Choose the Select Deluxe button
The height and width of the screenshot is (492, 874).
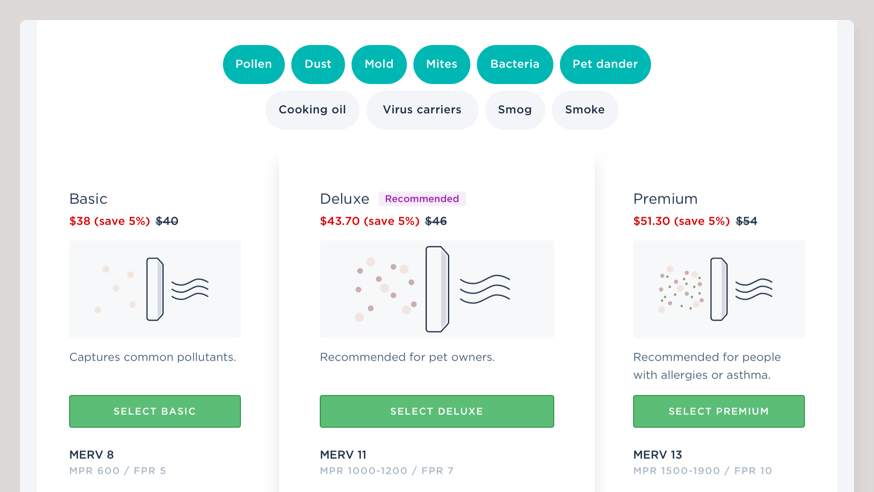pos(437,411)
